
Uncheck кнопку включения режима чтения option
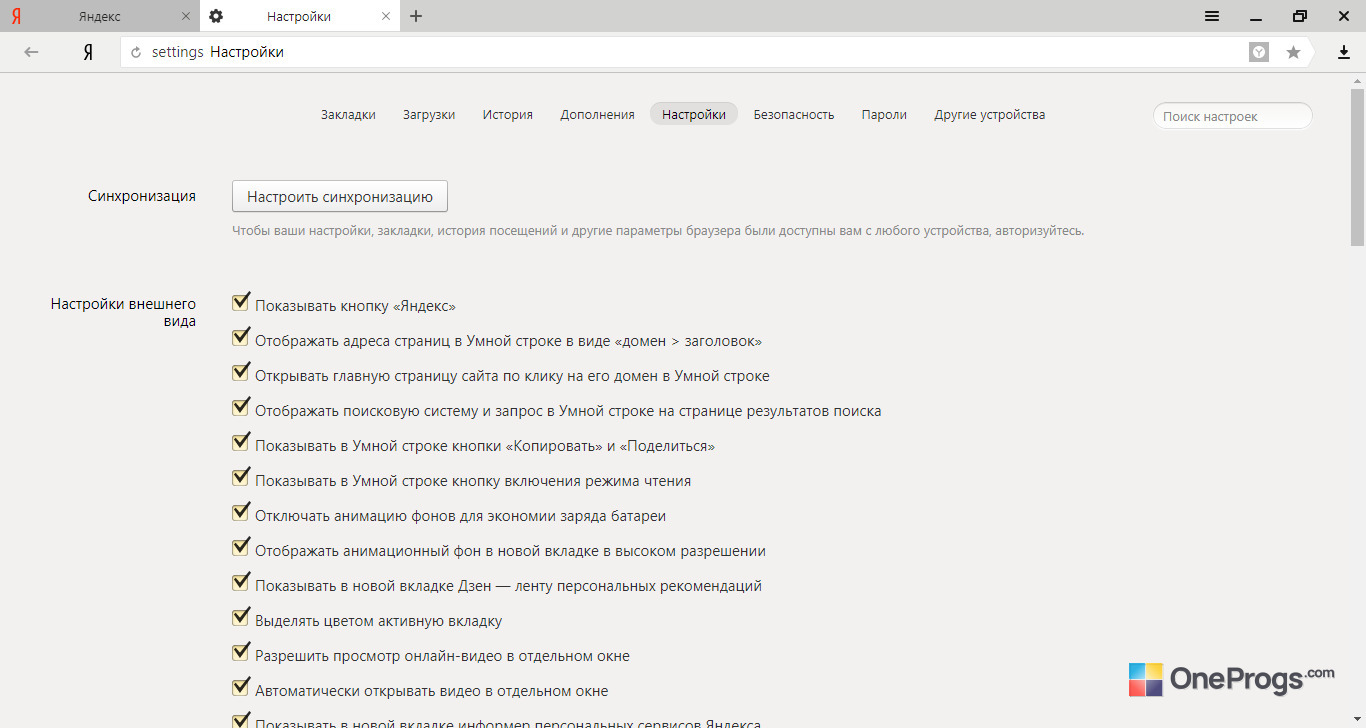pyautogui.click(x=240, y=478)
